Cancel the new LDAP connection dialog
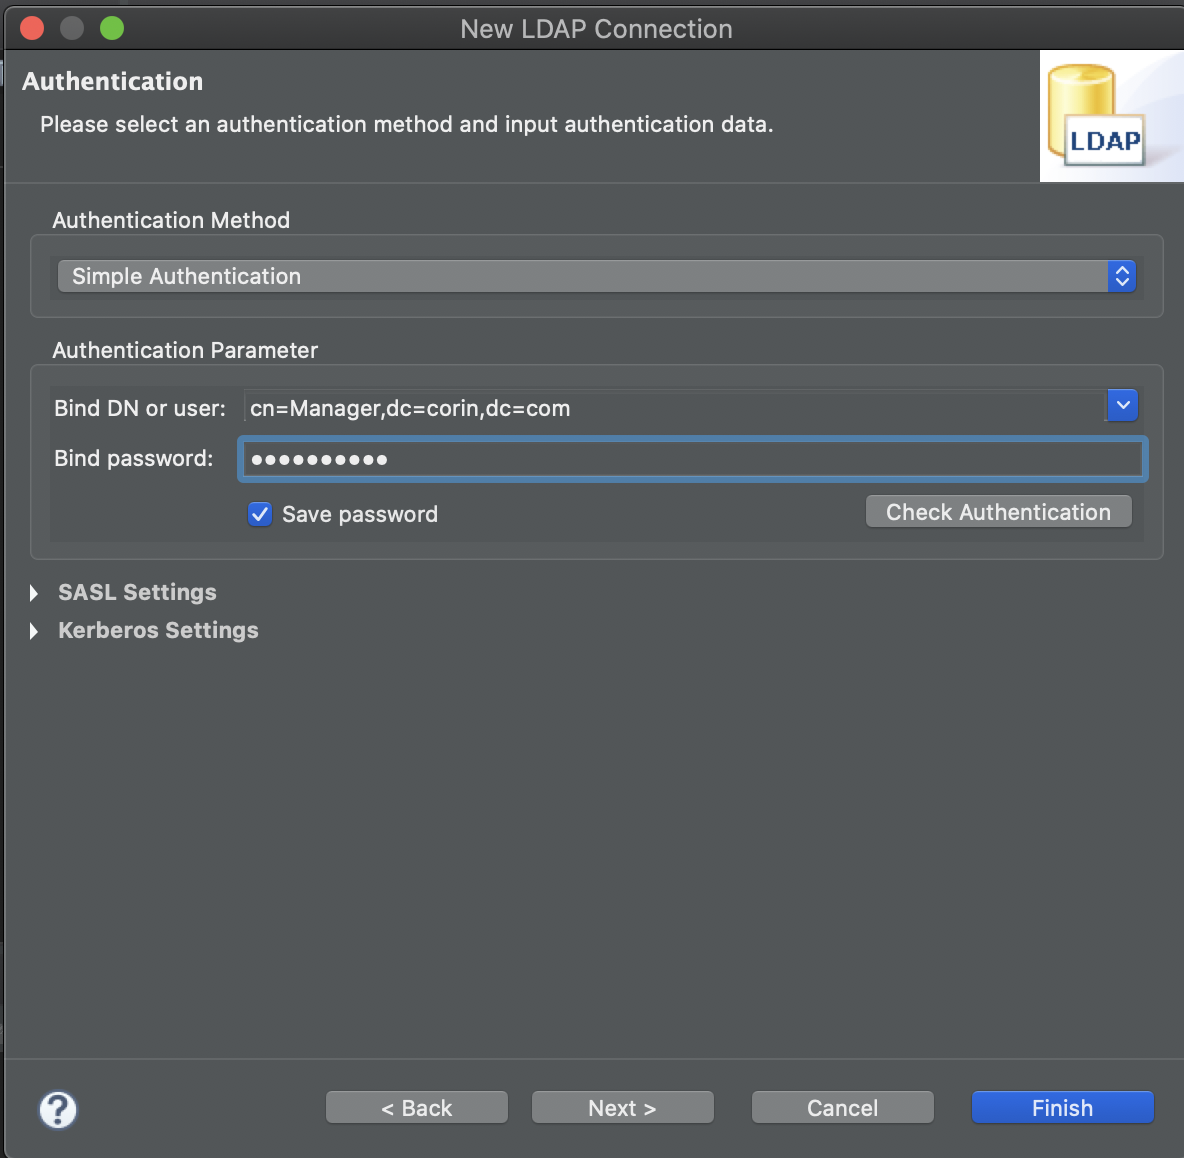Viewport: 1184px width, 1158px height. 843,1107
